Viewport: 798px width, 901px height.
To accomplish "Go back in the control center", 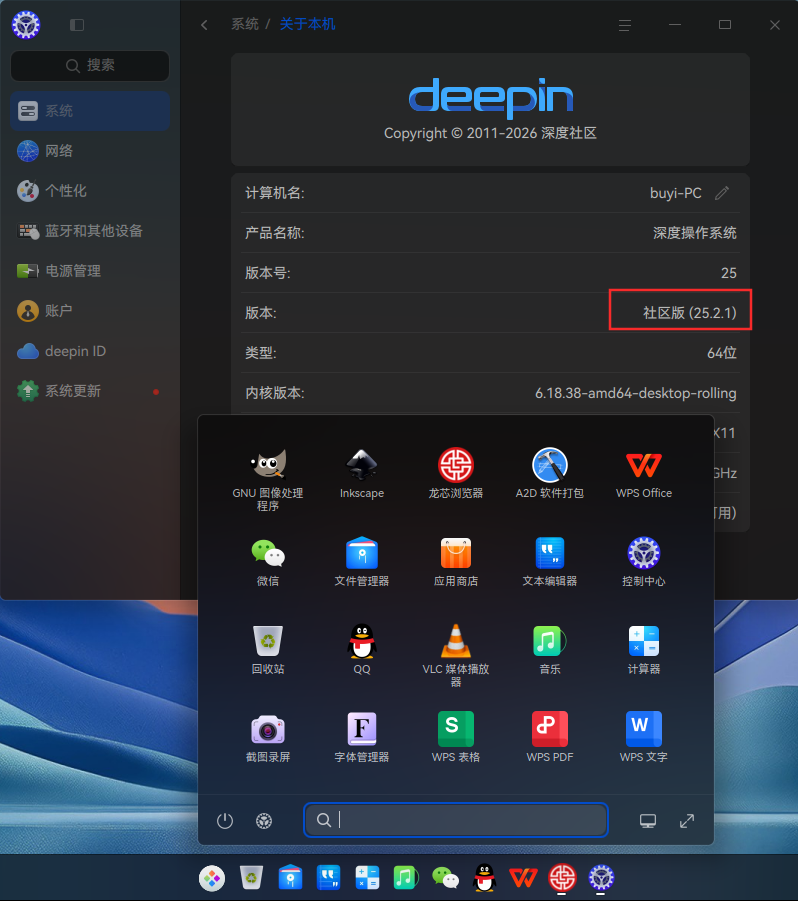I will click(x=204, y=25).
